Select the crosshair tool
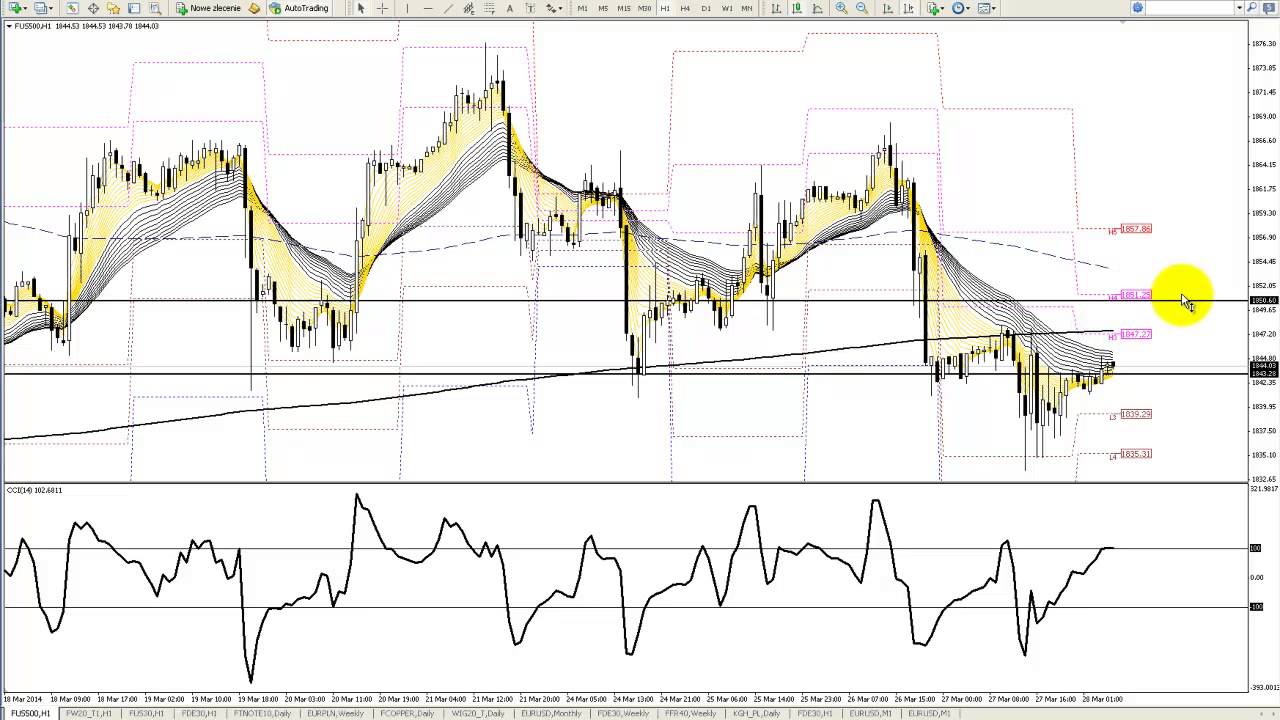 tap(382, 8)
